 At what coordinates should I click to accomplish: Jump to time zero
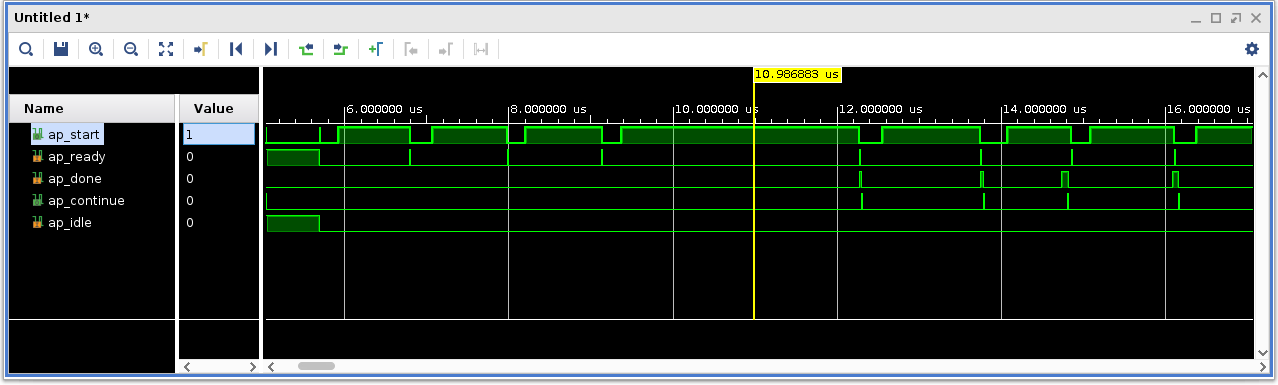[x=236, y=48]
